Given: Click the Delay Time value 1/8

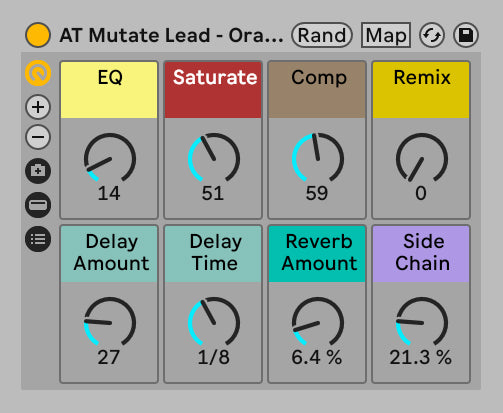Looking at the screenshot, I should 214,357.
